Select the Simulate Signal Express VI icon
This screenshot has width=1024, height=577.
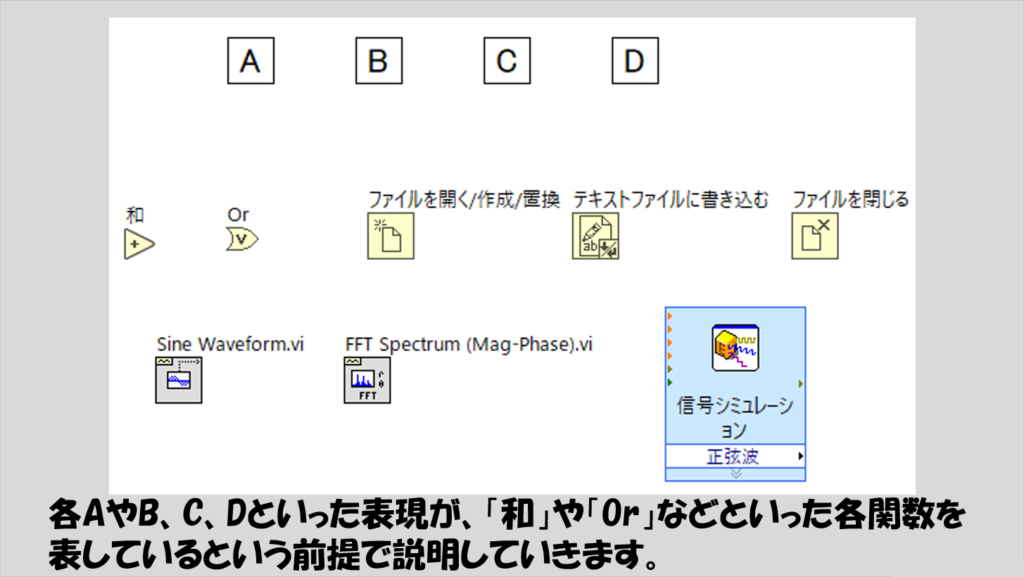tap(734, 347)
